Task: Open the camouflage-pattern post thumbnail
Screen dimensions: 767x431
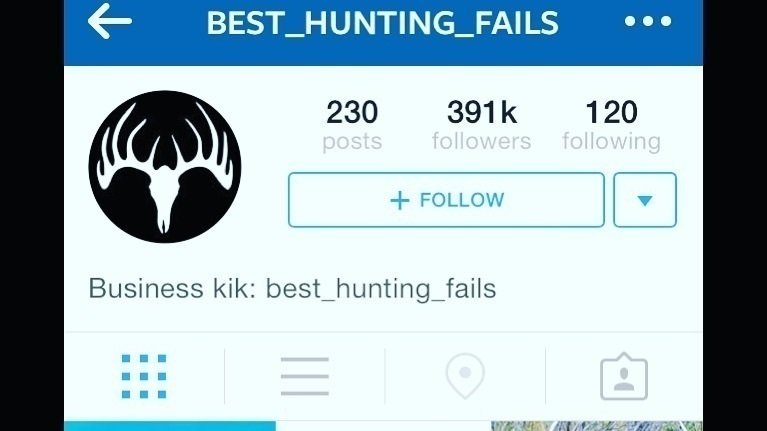Action: [597, 426]
